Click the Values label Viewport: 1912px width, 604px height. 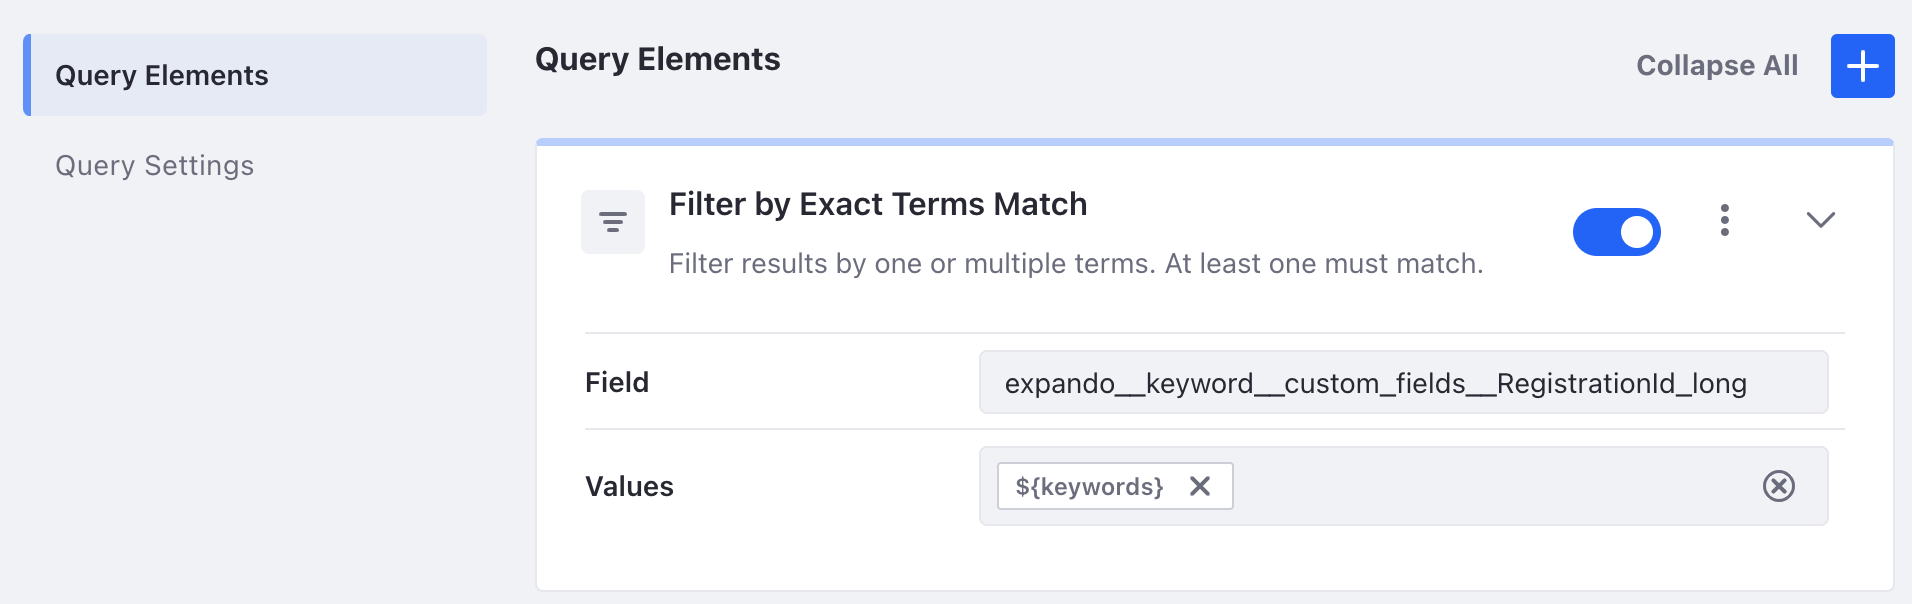[x=629, y=486]
